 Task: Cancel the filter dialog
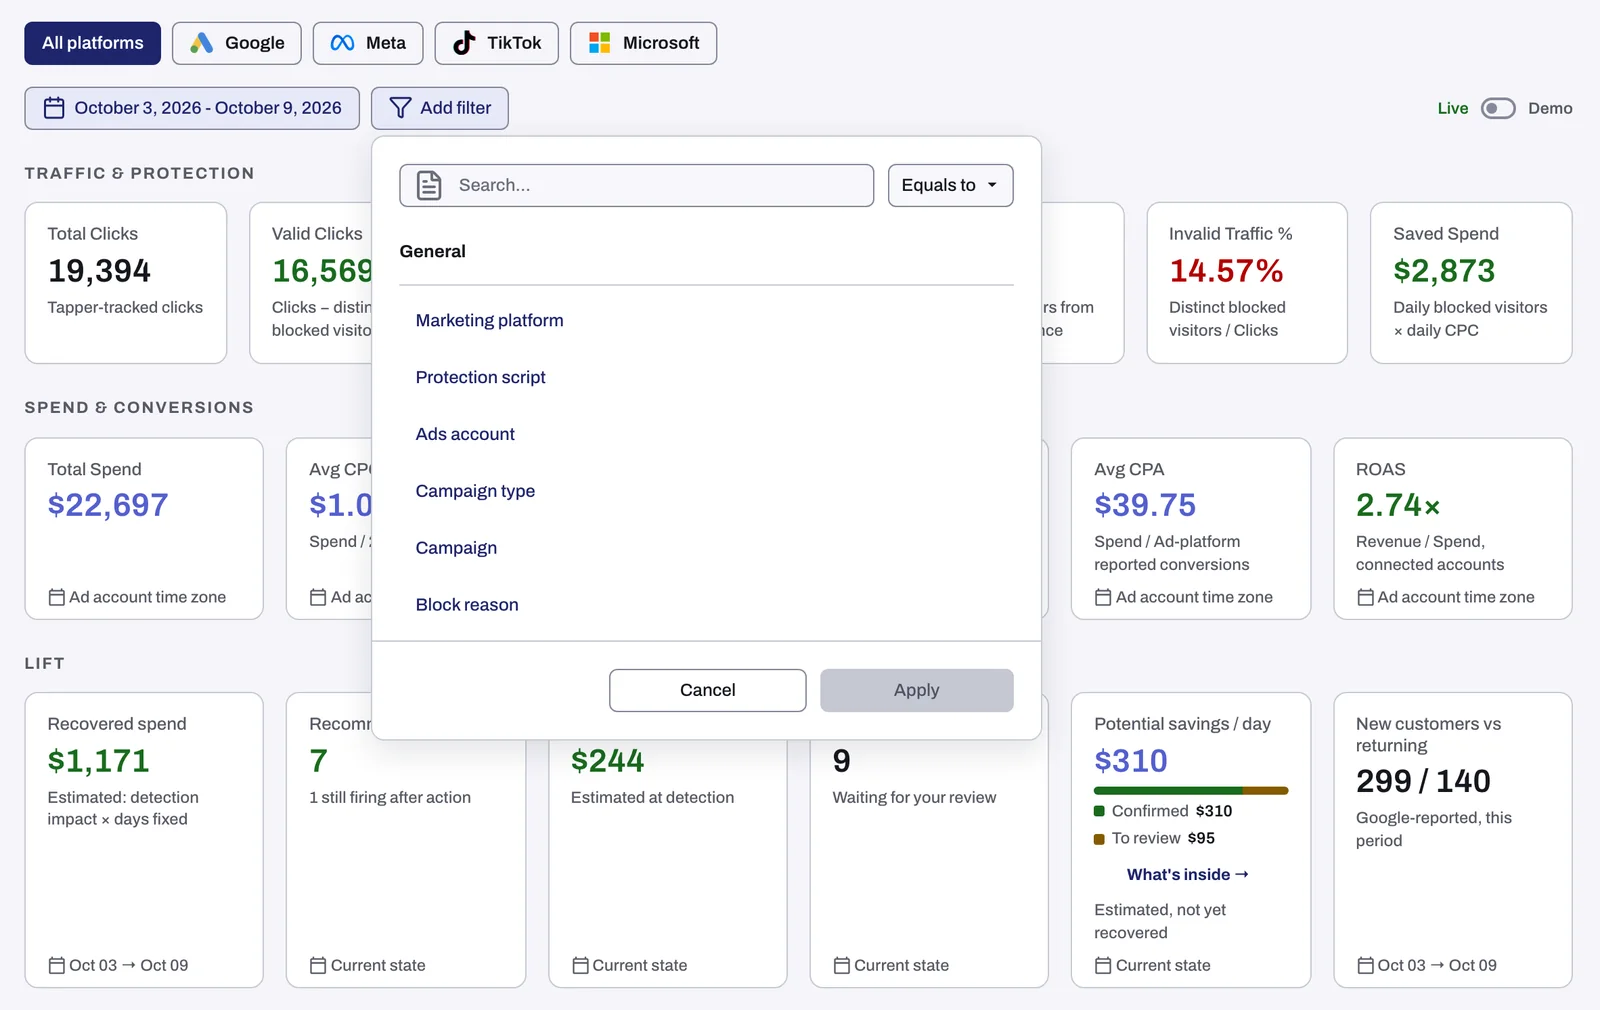pyautogui.click(x=707, y=690)
